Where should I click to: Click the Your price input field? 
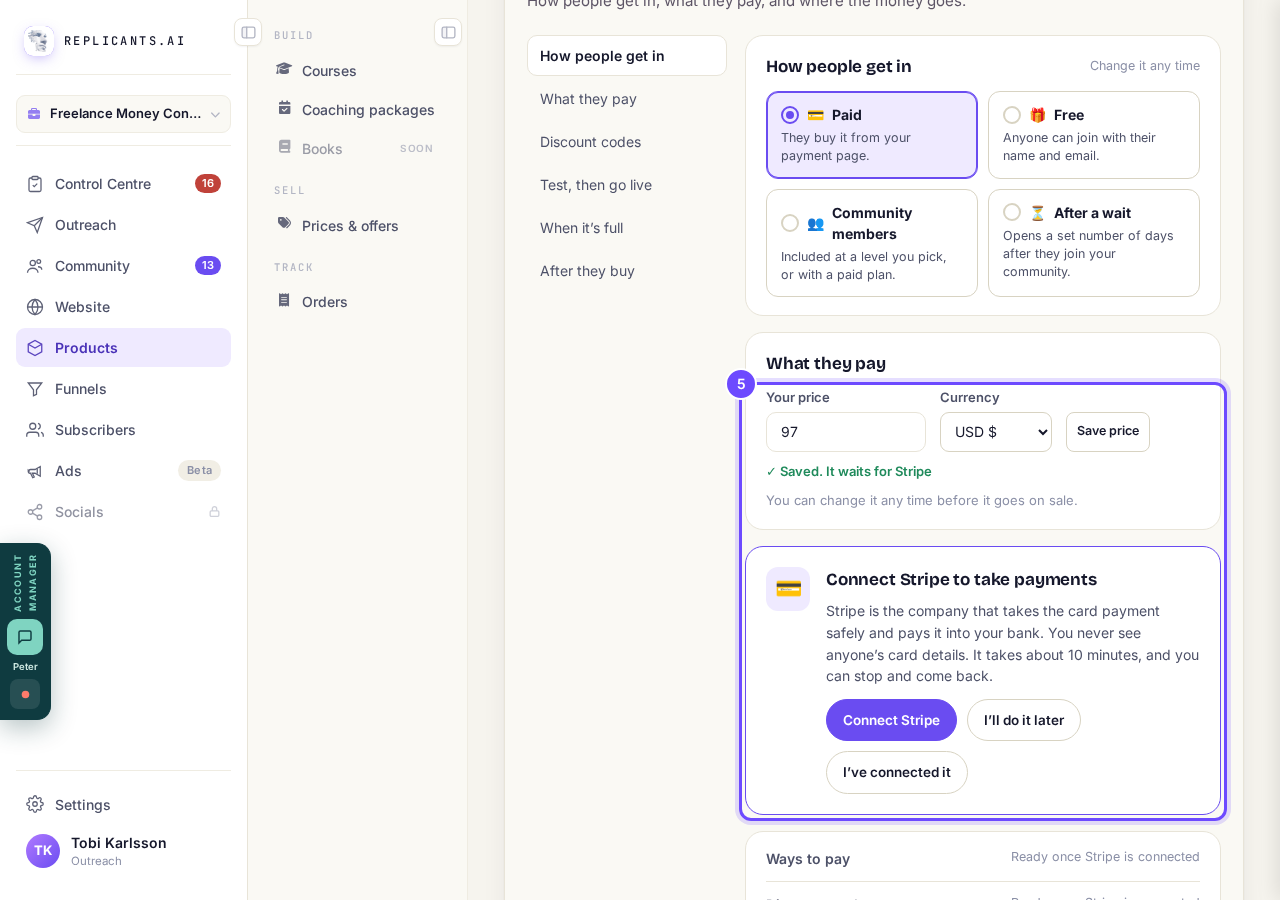846,432
